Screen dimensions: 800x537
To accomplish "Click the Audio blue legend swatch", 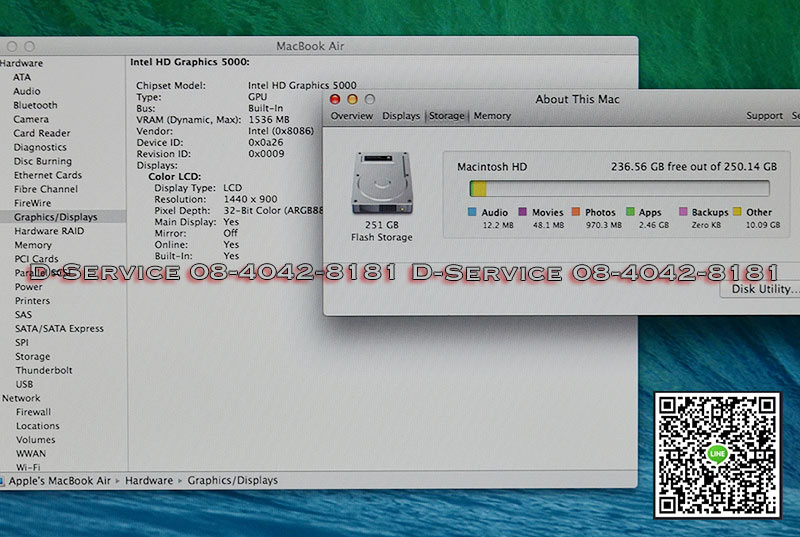I will pyautogui.click(x=472, y=212).
